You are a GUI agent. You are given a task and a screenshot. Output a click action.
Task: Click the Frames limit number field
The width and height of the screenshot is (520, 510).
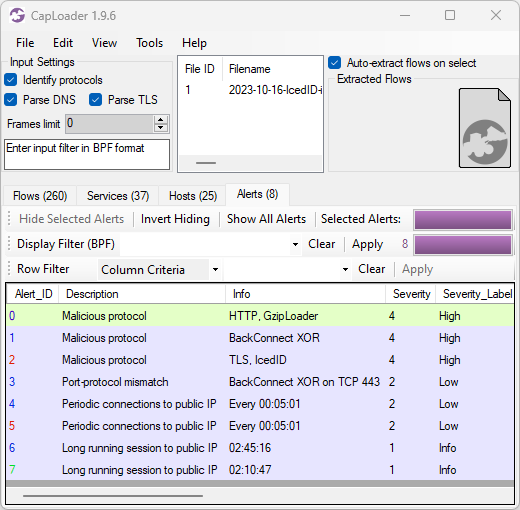click(x=110, y=124)
